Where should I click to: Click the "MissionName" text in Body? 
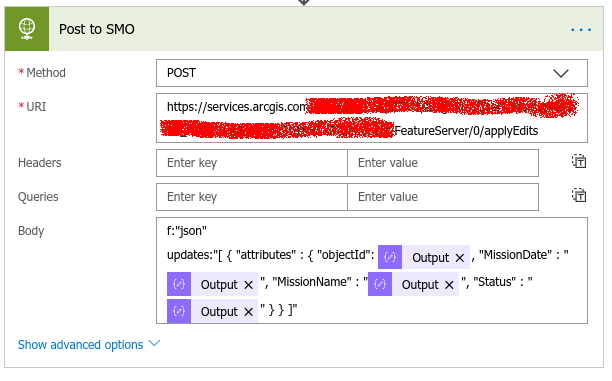tap(312, 281)
